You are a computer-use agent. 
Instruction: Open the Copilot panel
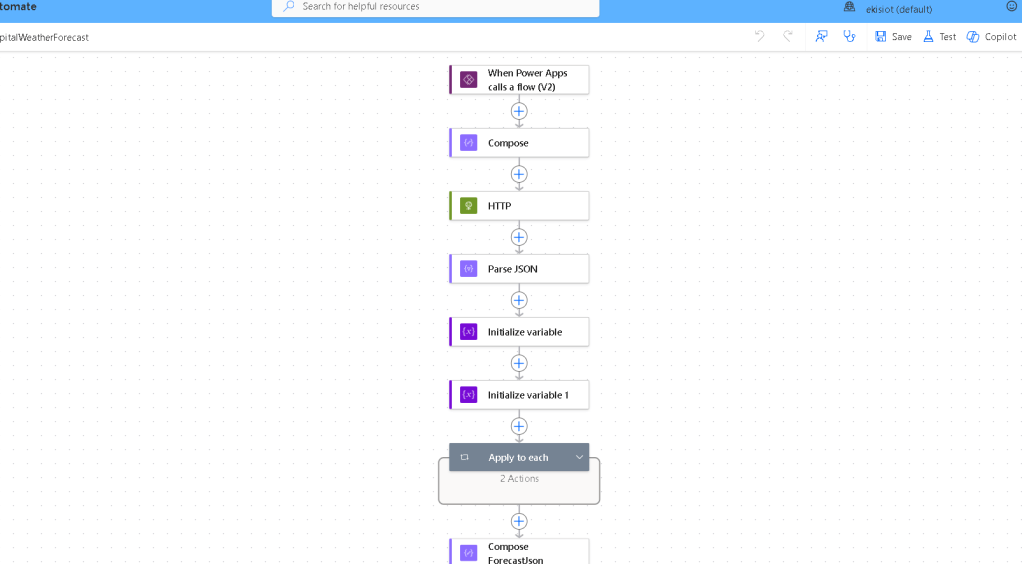[991, 36]
